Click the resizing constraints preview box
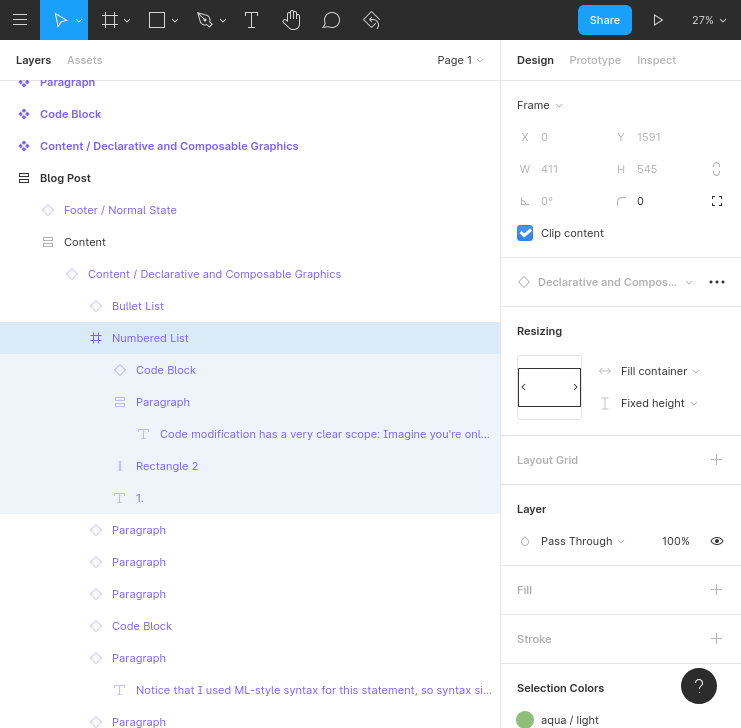 [549, 387]
